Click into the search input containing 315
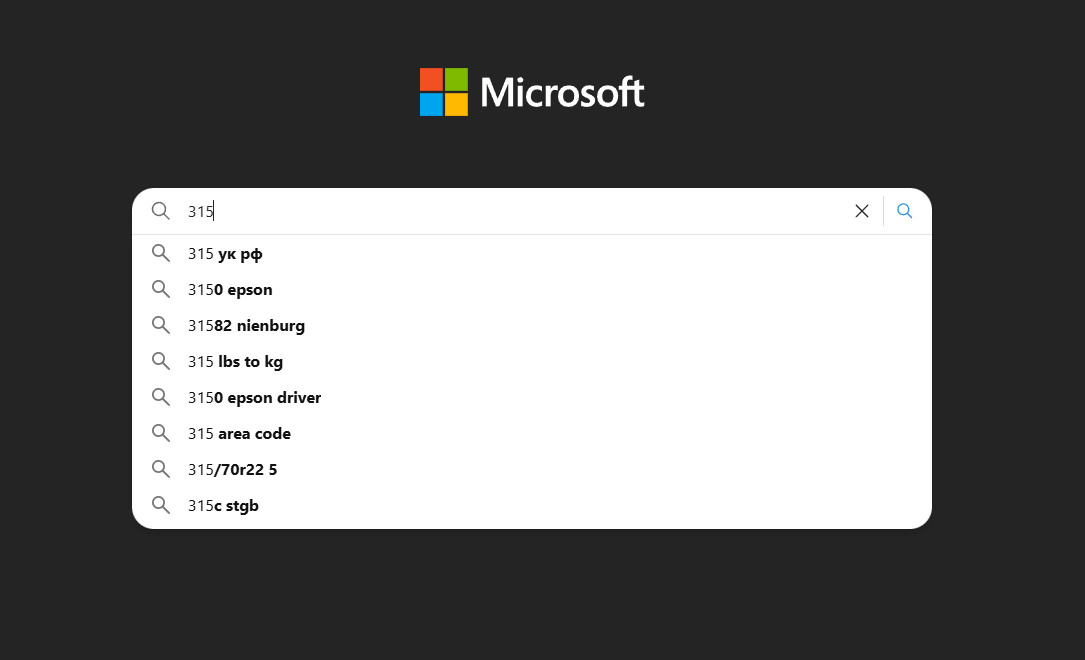This screenshot has height=660, width=1085. coord(500,211)
